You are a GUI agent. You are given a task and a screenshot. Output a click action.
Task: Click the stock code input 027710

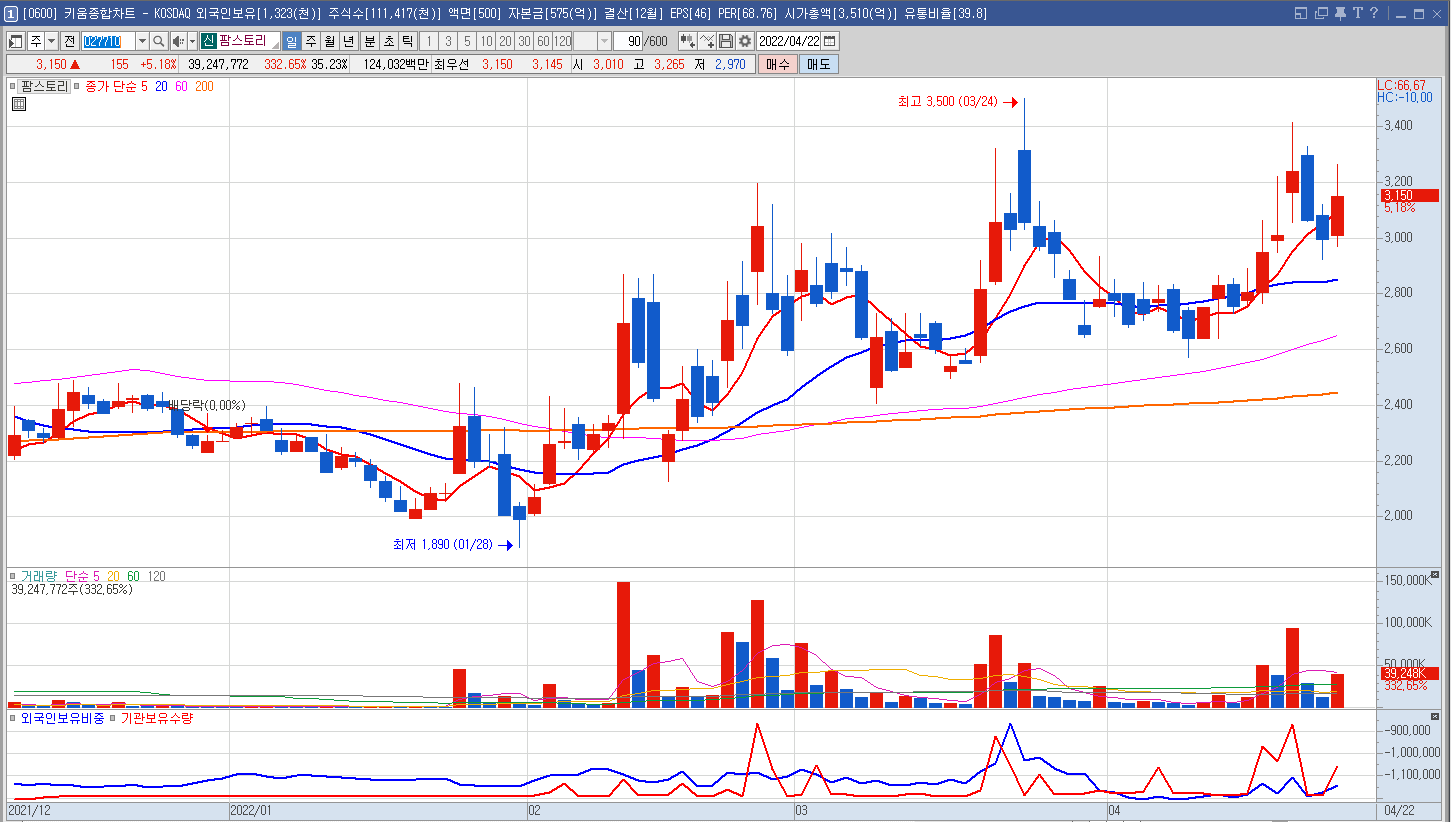point(108,41)
